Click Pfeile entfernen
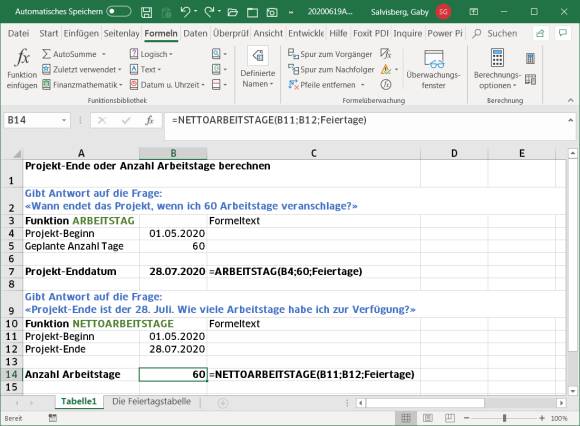Image resolution: width=580 pixels, height=426 pixels. (x=322, y=85)
